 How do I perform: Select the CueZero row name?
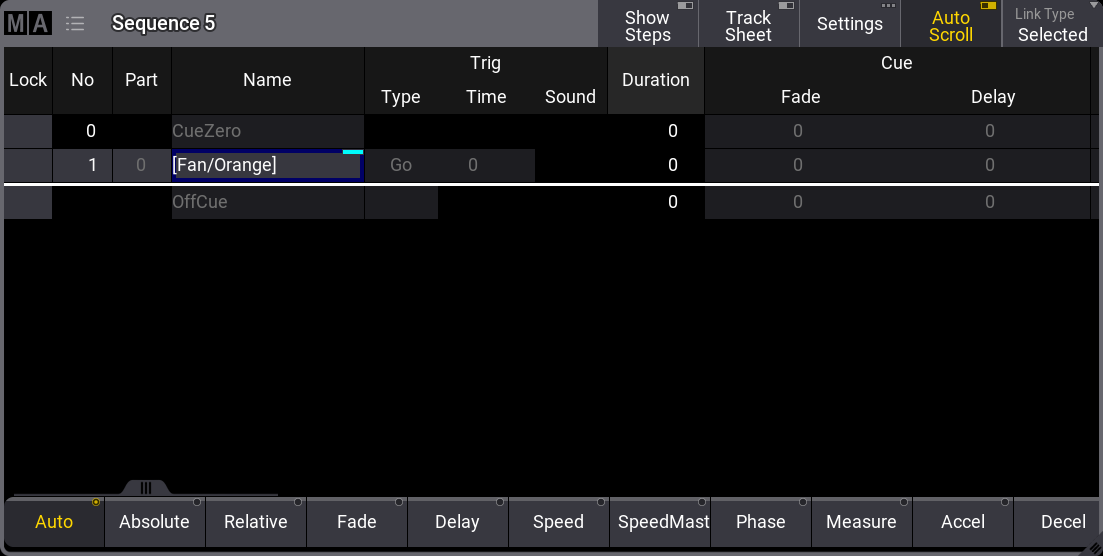(x=267, y=131)
